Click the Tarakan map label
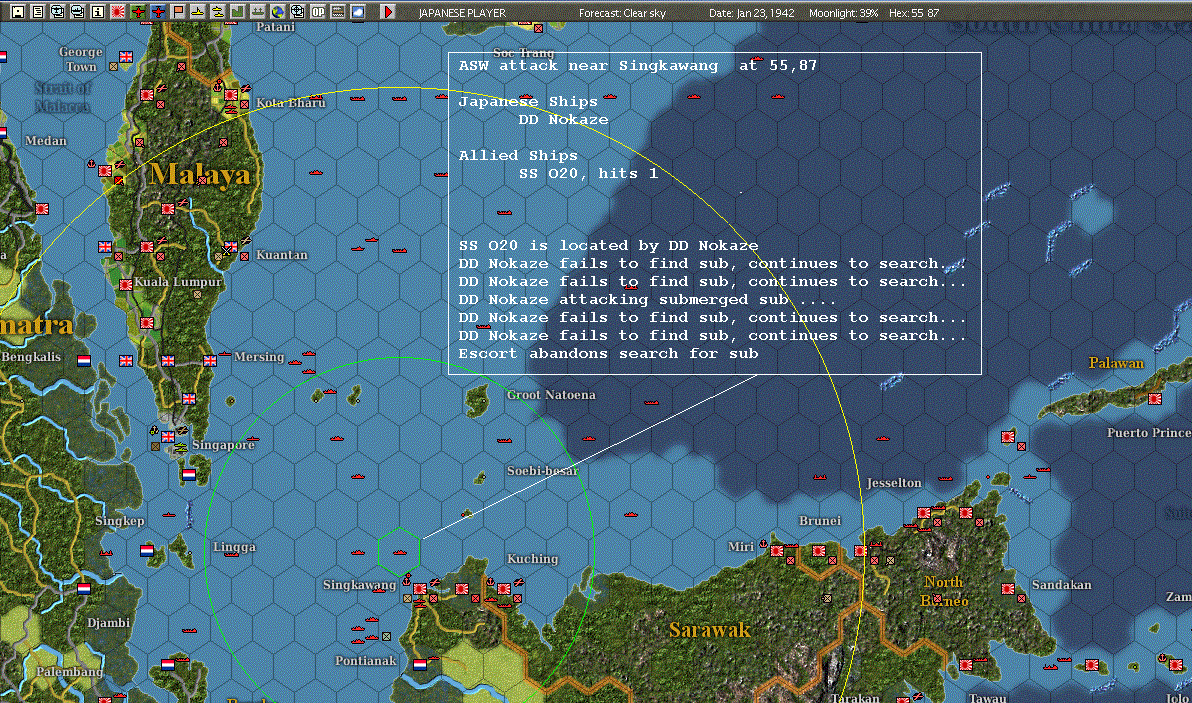The height and width of the screenshot is (703, 1192). (854, 697)
